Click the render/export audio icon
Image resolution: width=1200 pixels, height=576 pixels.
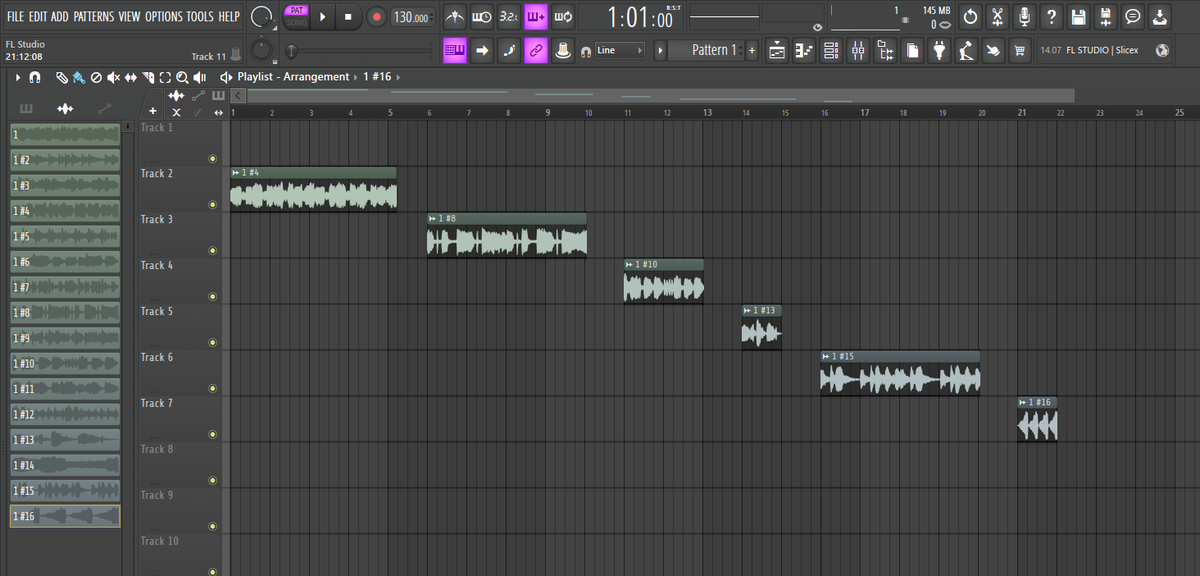[1105, 17]
